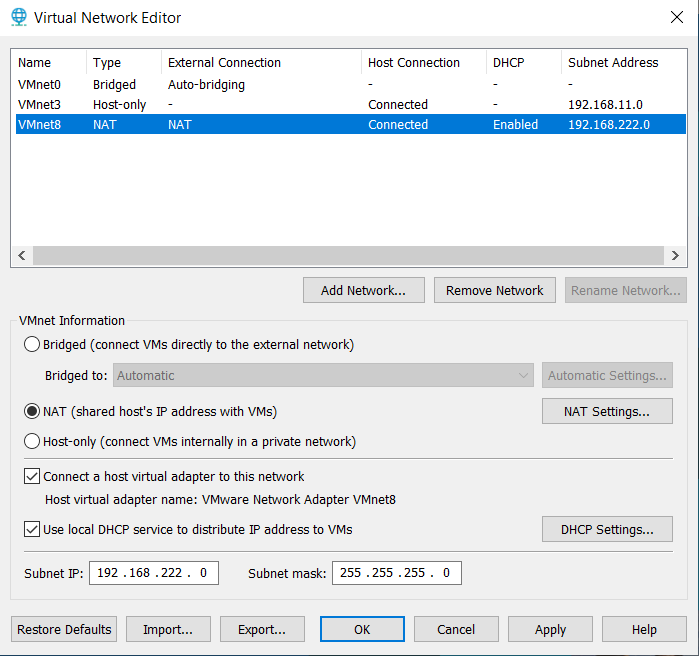The width and height of the screenshot is (699, 656).
Task: Click the Subnet Address column header
Action: point(613,62)
